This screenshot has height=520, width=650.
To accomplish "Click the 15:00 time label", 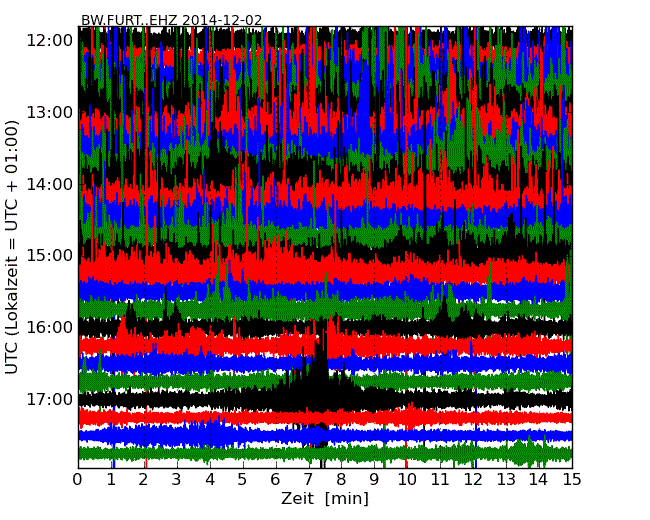I will pos(50,255).
